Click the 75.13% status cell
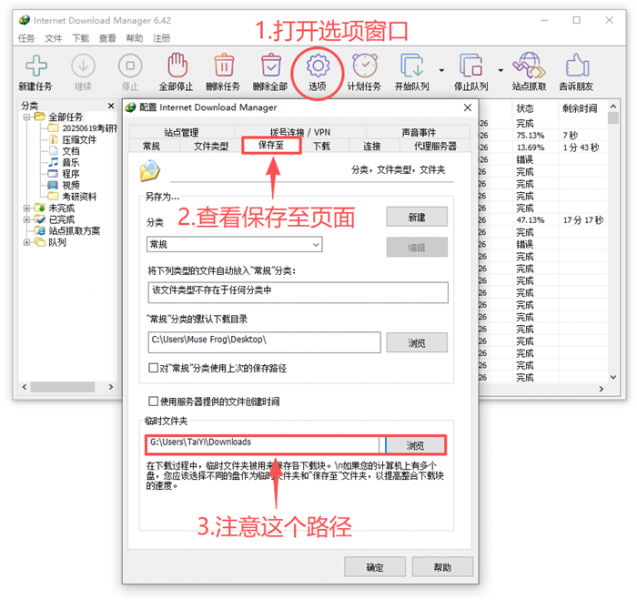Screen dimensions: 637x600 pos(531,135)
